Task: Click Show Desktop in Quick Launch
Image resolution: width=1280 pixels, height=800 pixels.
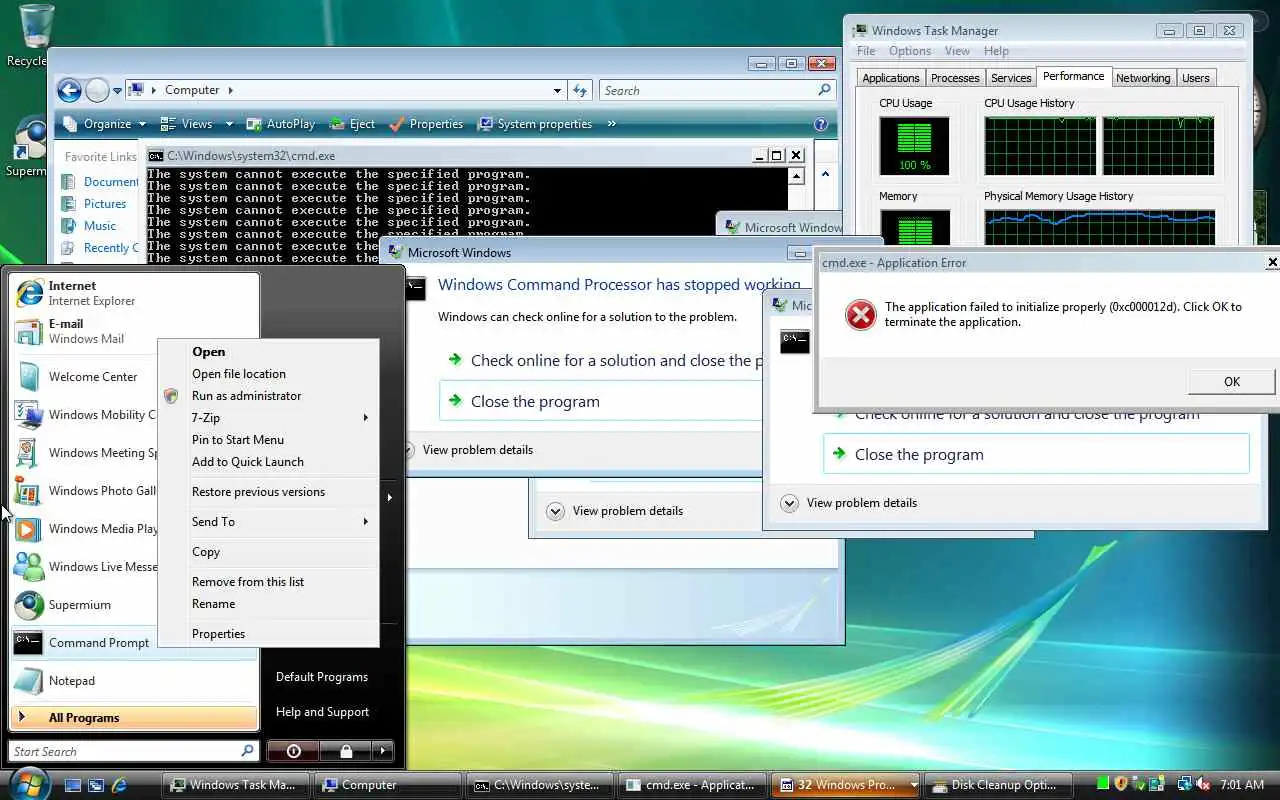Action: (x=73, y=785)
